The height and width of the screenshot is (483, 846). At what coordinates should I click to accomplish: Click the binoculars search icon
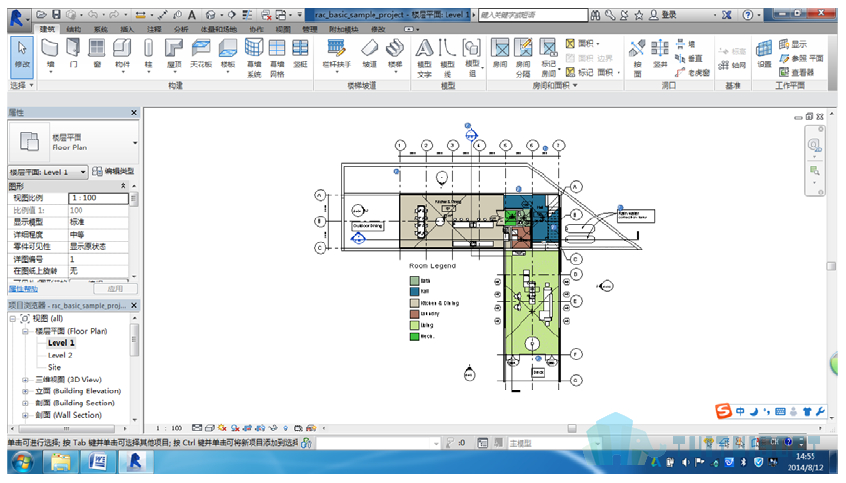click(595, 15)
